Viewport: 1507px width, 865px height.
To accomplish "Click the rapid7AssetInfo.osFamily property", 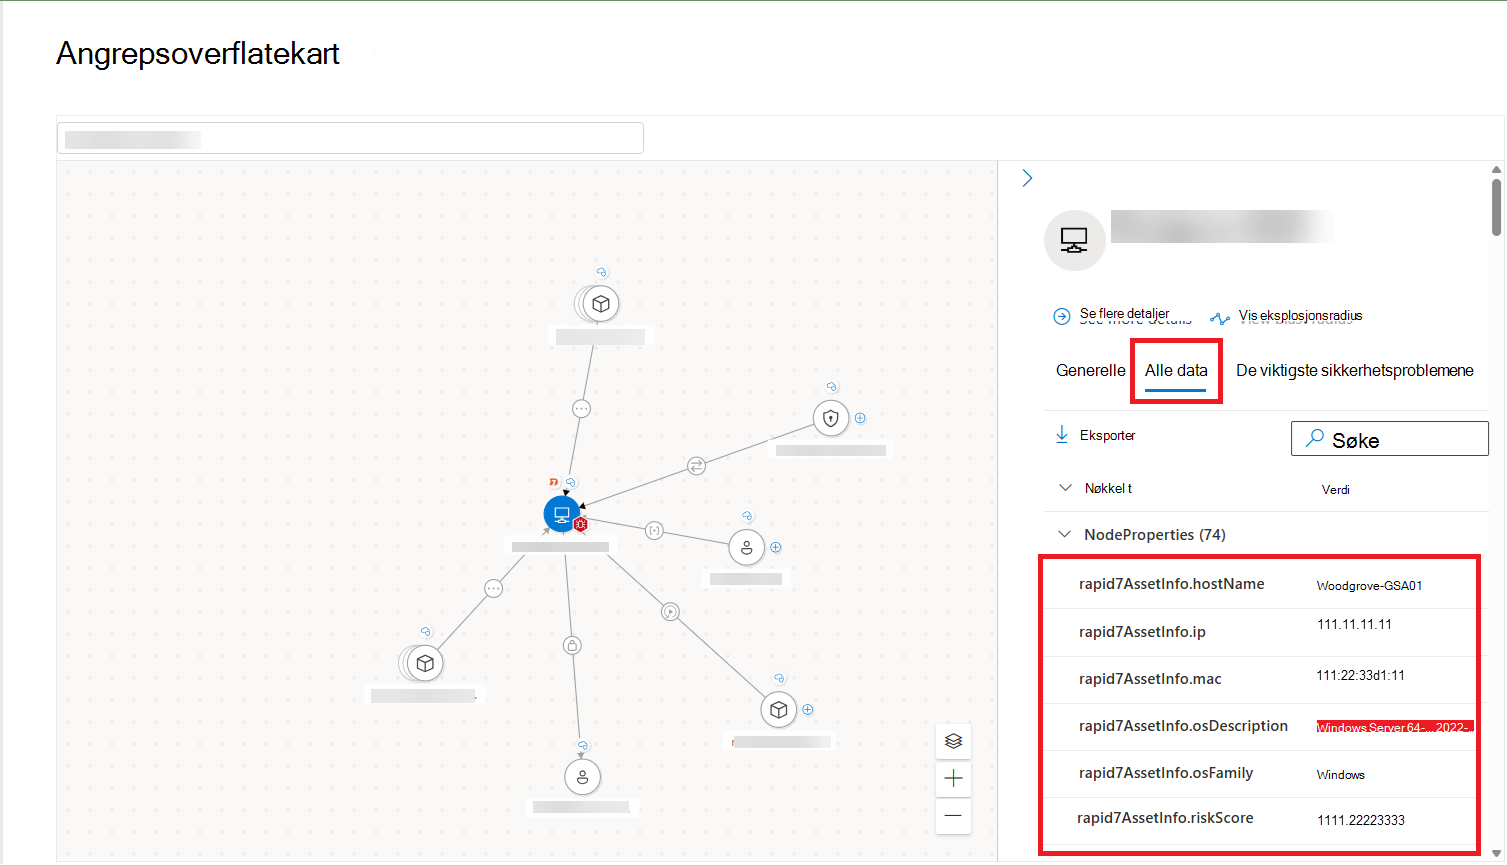I will coord(1166,773).
